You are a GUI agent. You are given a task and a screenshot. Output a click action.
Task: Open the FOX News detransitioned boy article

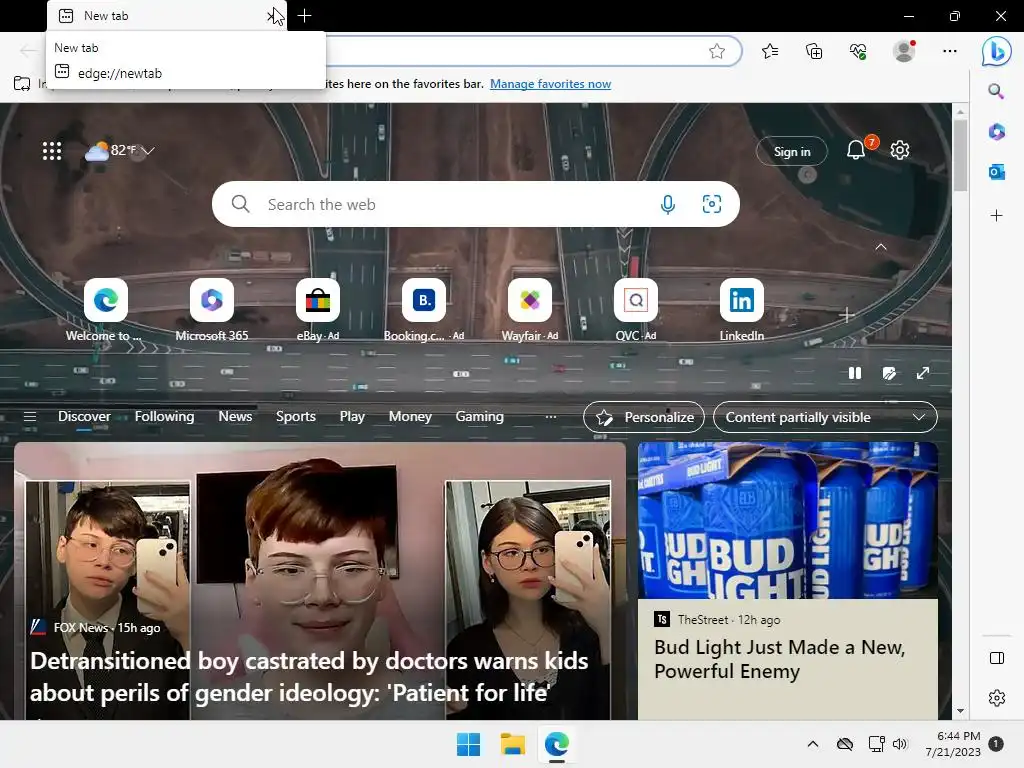tap(309, 677)
